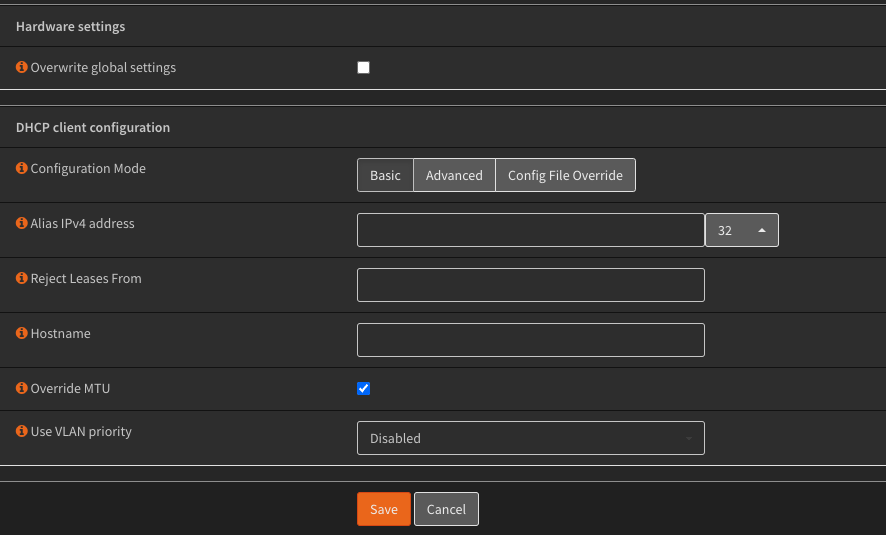Show help for Configuration Mode
Viewport: 886px width, 535px height.
[21, 168]
